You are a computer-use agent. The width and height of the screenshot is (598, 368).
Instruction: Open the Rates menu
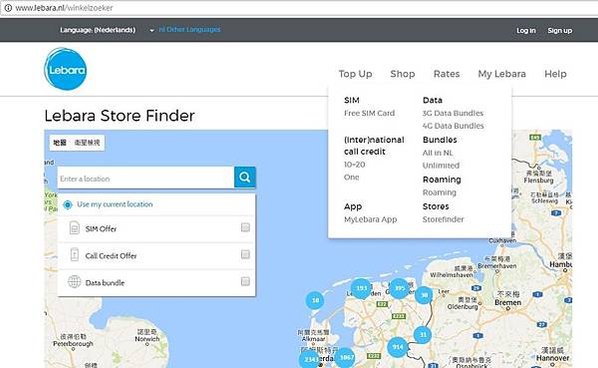tap(447, 74)
